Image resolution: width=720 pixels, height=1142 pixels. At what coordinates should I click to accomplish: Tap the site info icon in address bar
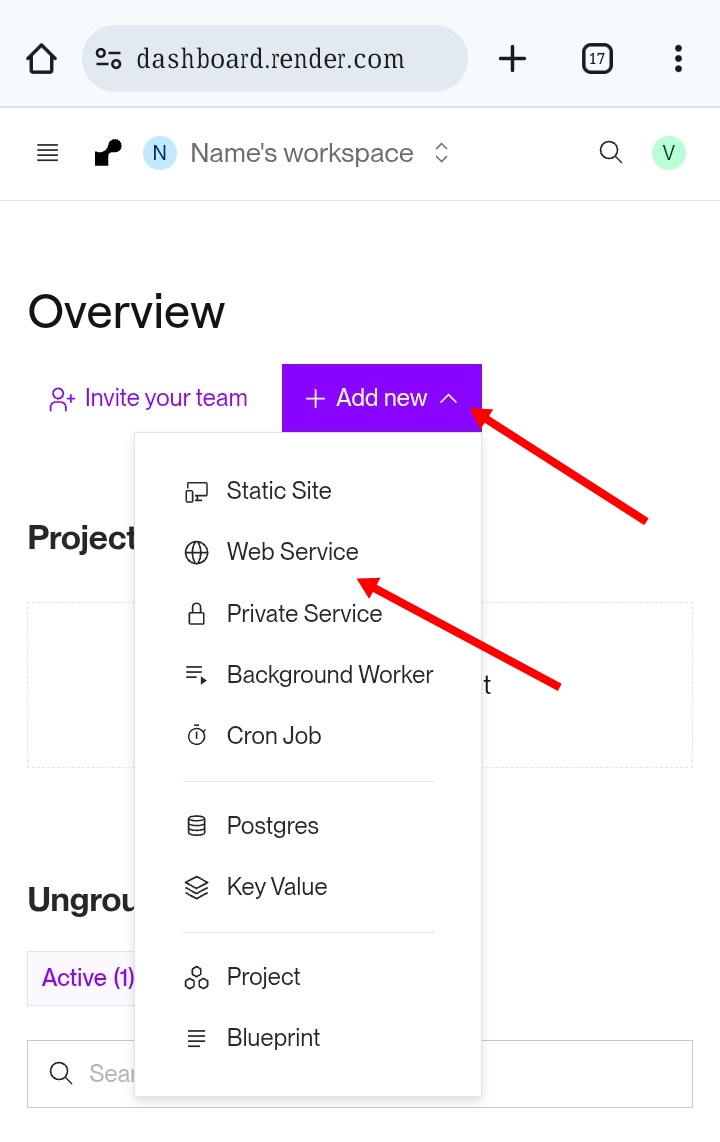pyautogui.click(x=109, y=59)
